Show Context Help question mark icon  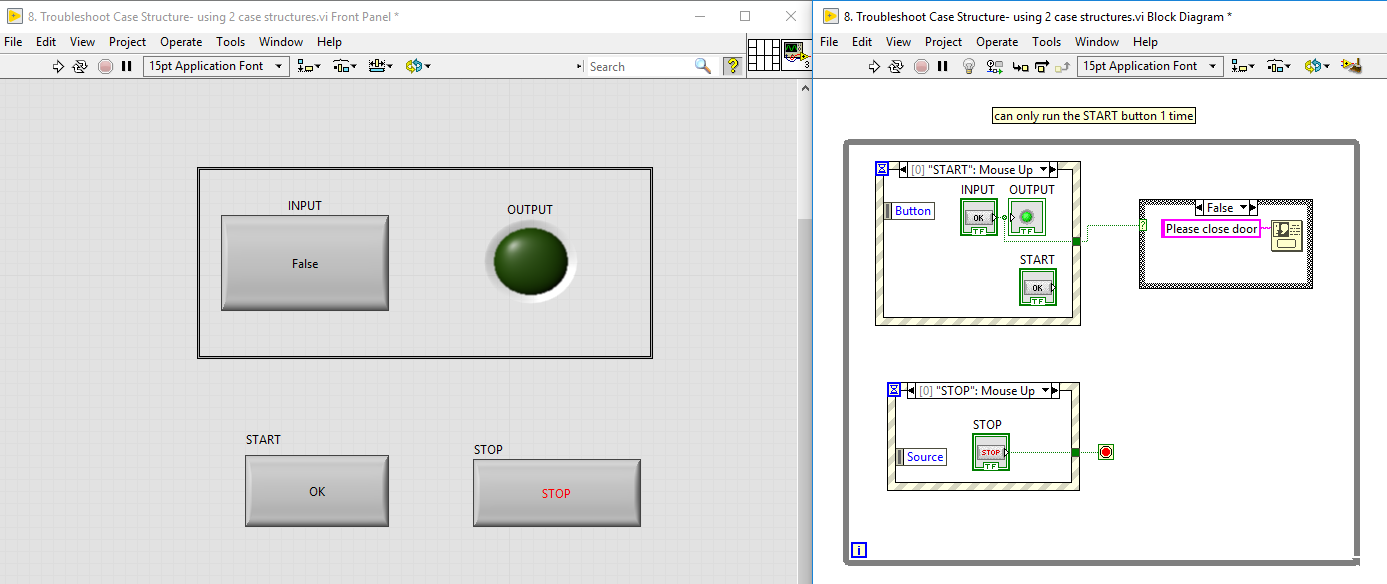733,66
